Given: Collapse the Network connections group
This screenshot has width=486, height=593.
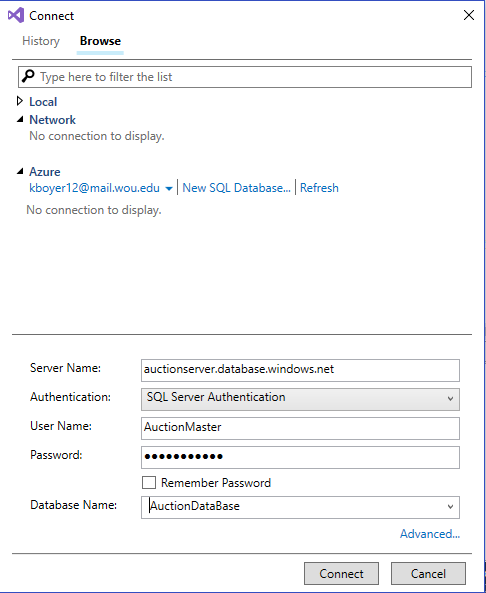Looking at the screenshot, I should pos(20,120).
